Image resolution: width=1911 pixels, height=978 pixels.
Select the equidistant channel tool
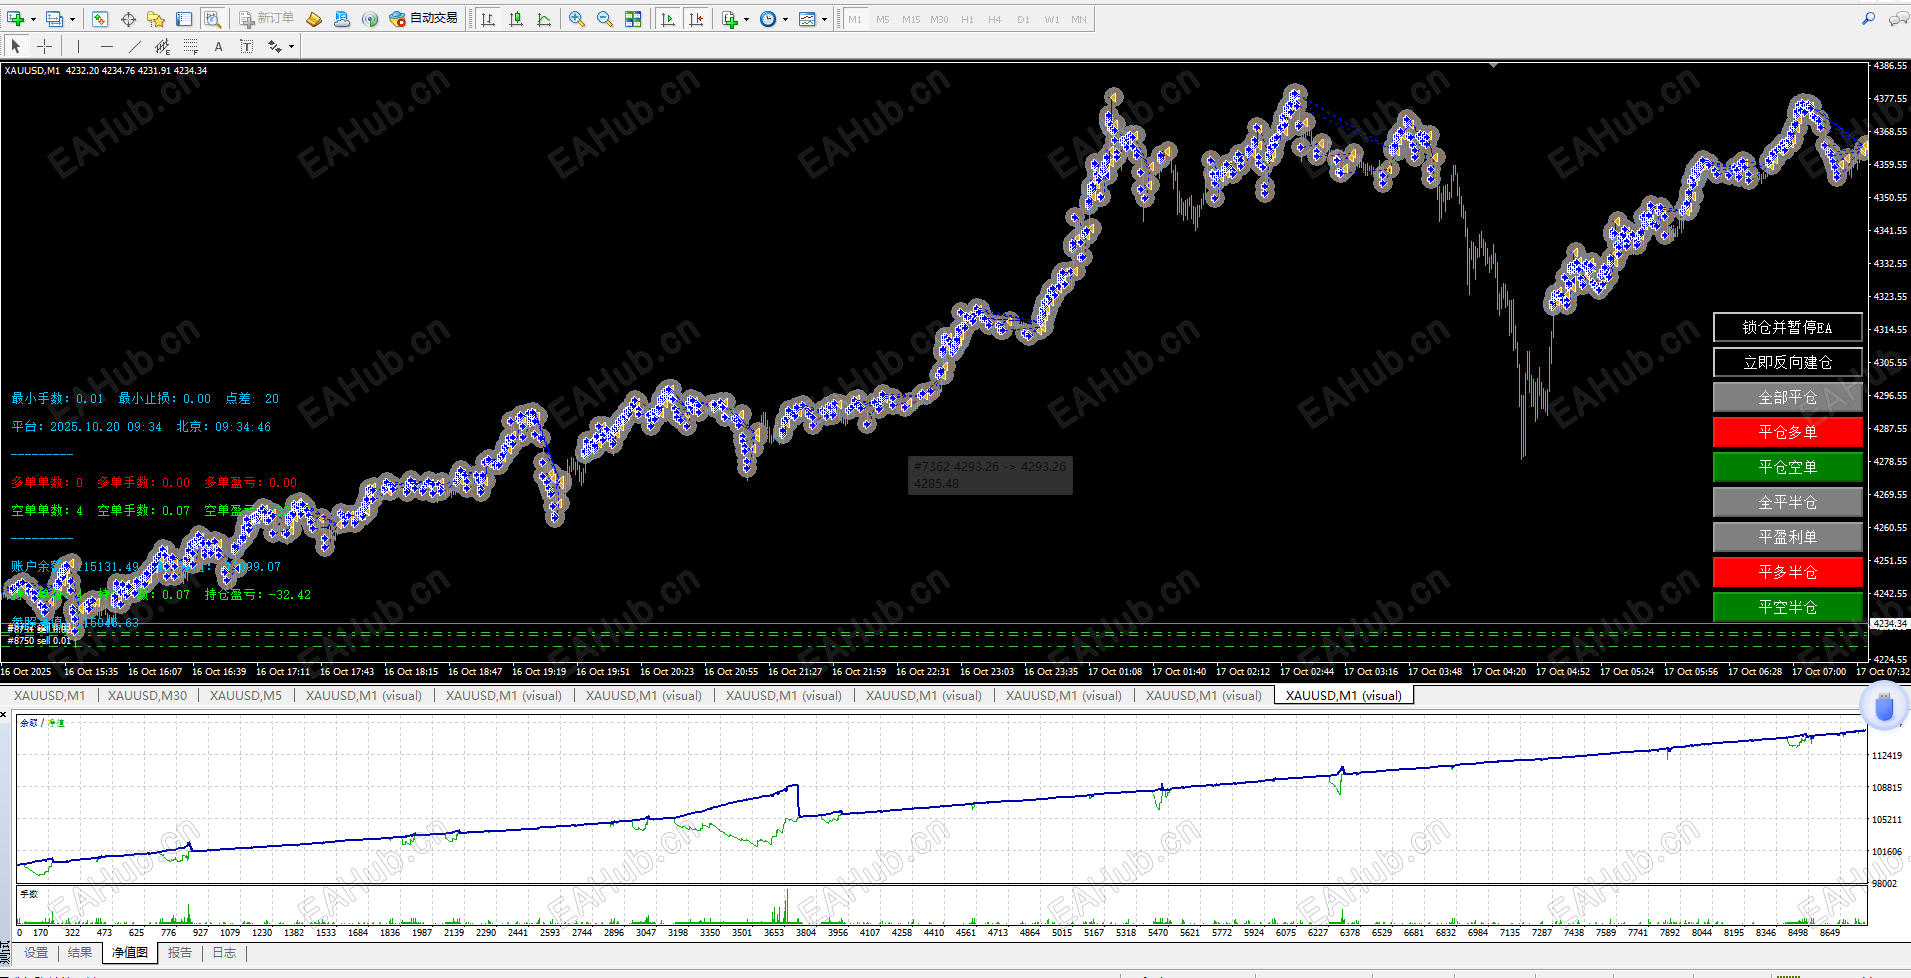click(163, 46)
